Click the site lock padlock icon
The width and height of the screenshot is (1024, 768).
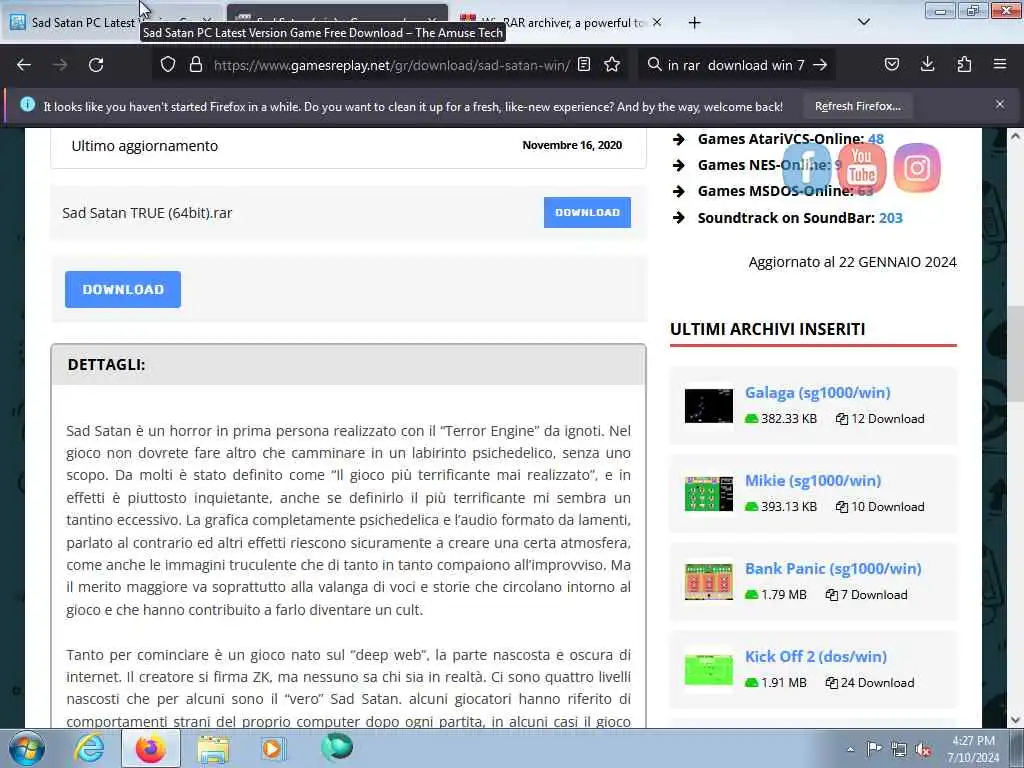tap(195, 65)
